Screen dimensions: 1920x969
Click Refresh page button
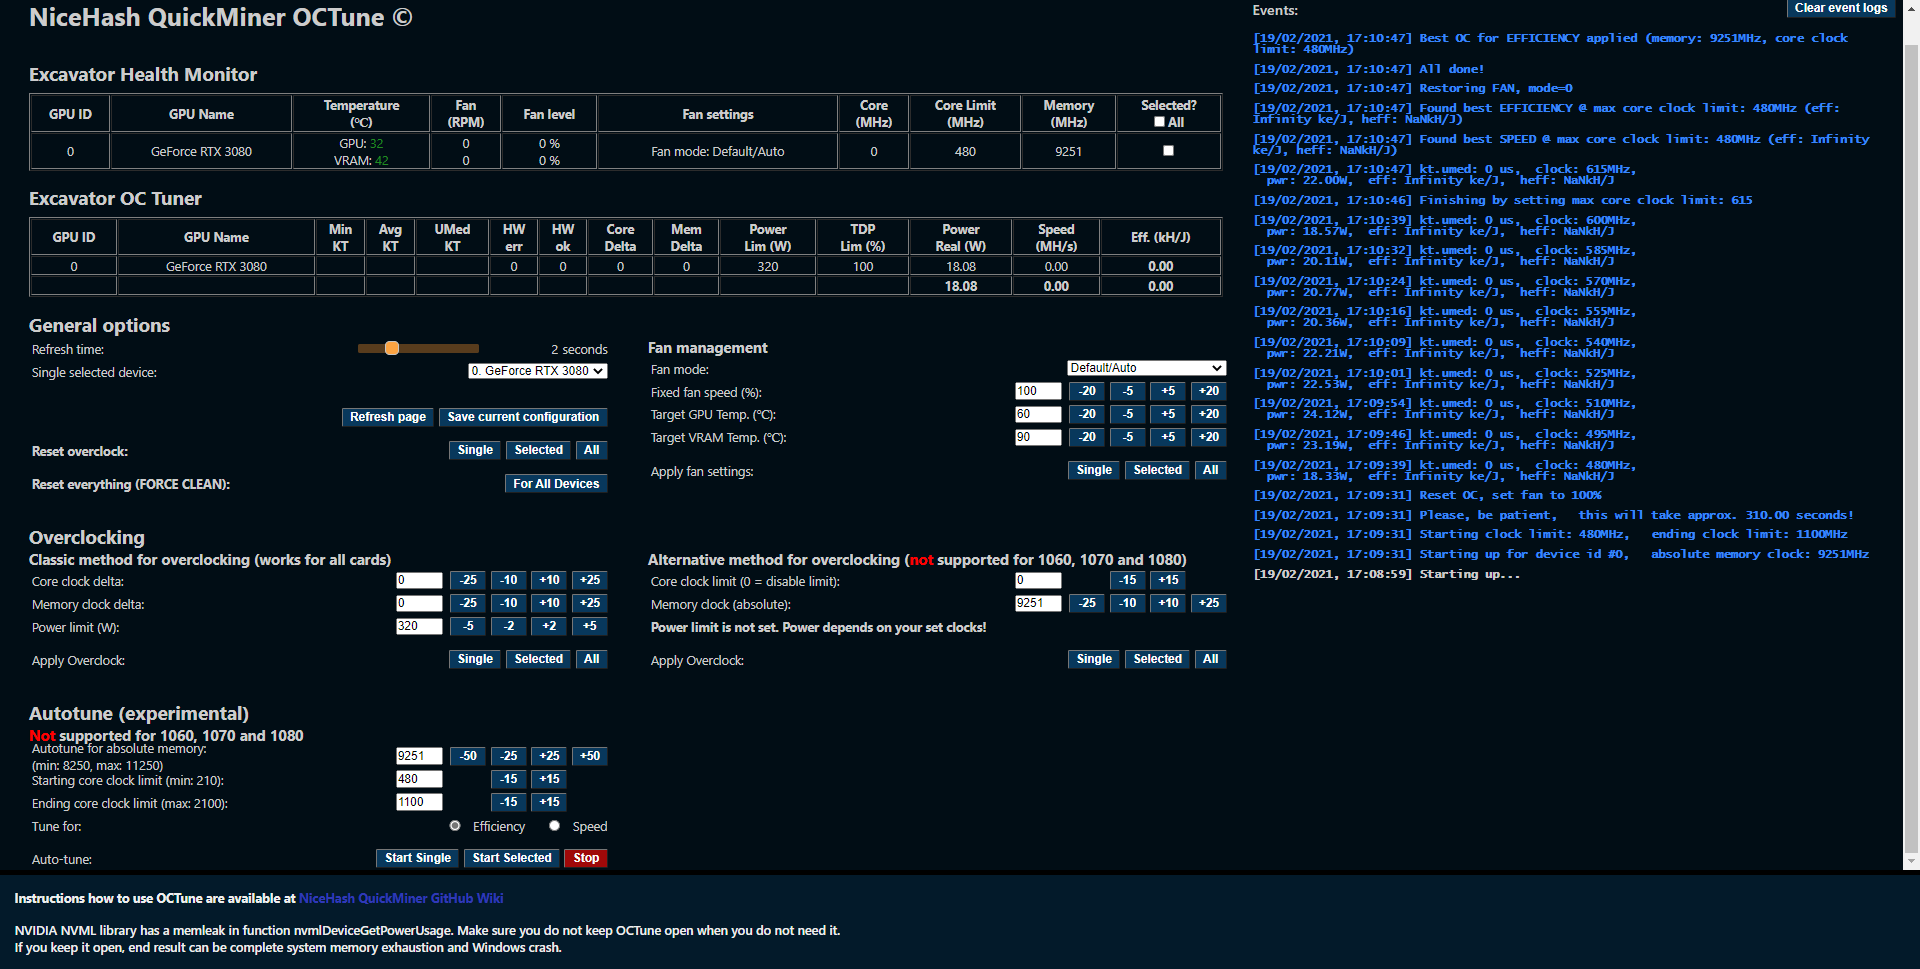point(387,417)
